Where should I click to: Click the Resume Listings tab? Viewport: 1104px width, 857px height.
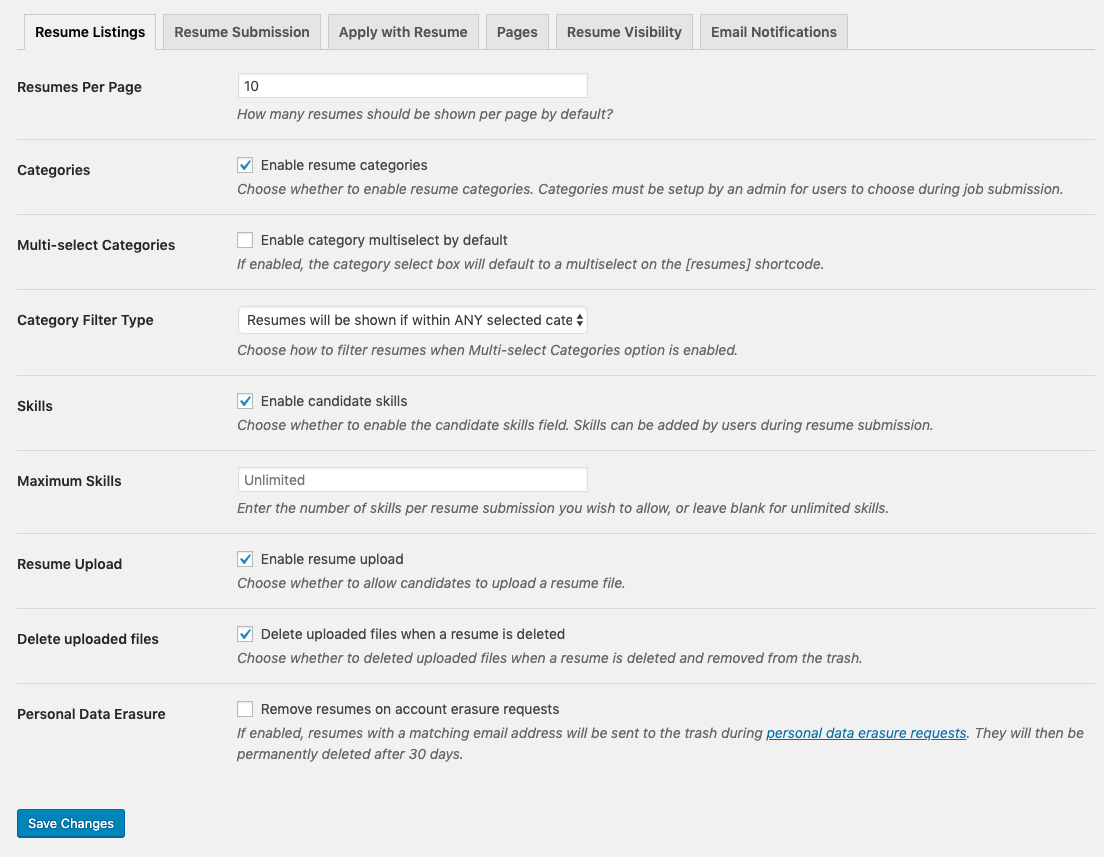click(x=90, y=32)
